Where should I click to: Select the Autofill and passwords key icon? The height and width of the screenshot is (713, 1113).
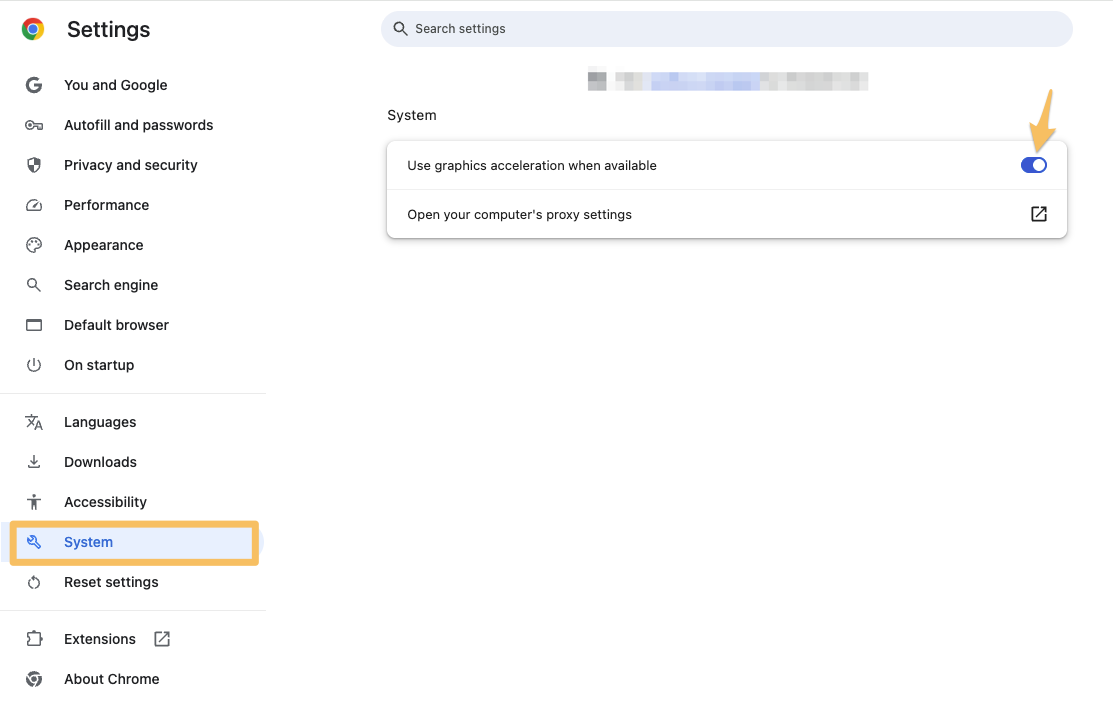tap(34, 125)
